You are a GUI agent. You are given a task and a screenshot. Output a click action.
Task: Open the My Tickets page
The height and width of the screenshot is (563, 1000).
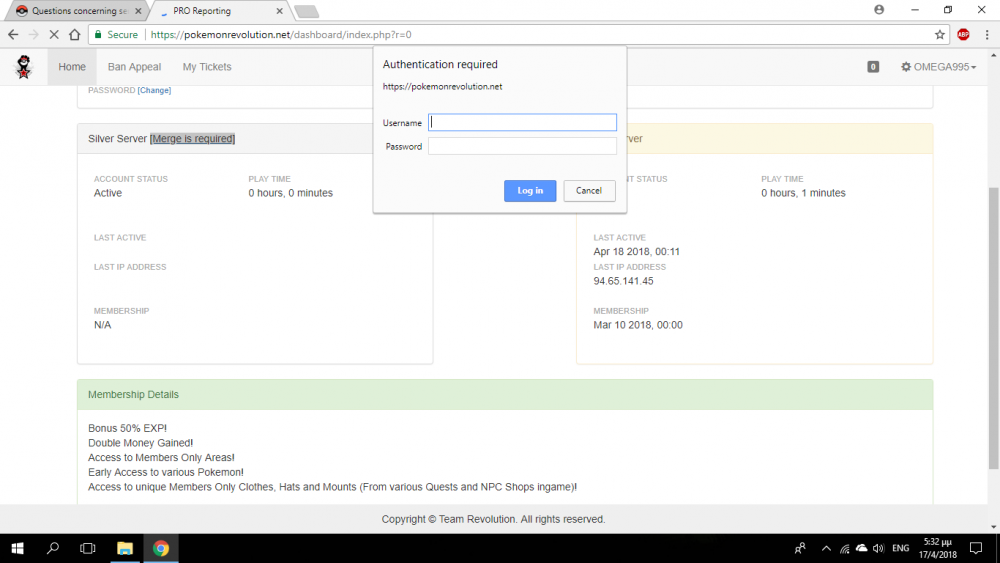pos(207,66)
